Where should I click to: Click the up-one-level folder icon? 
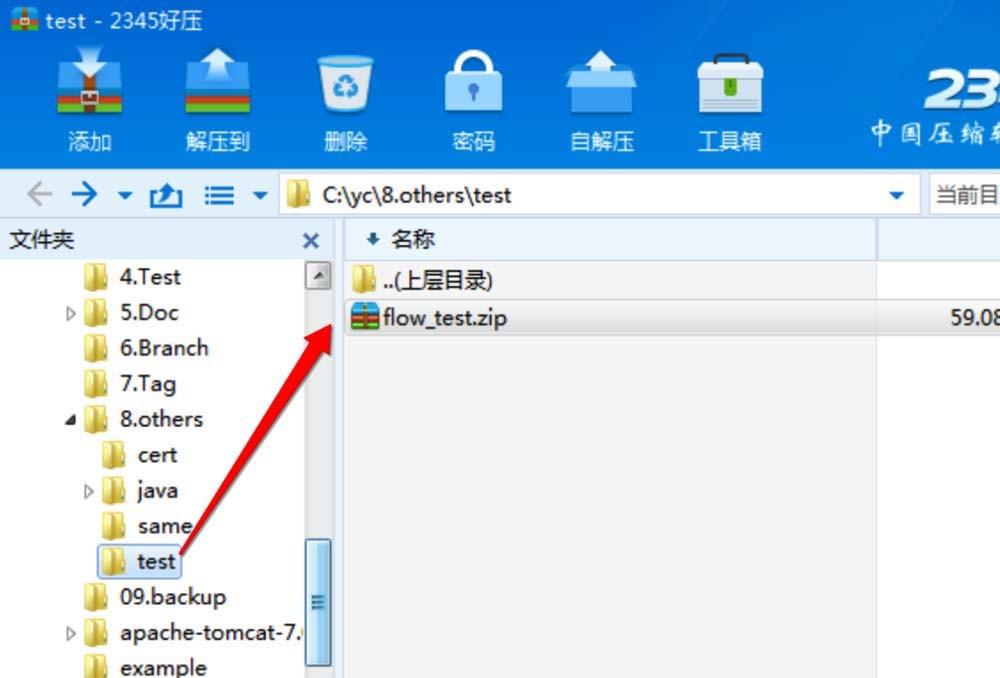[x=166, y=195]
